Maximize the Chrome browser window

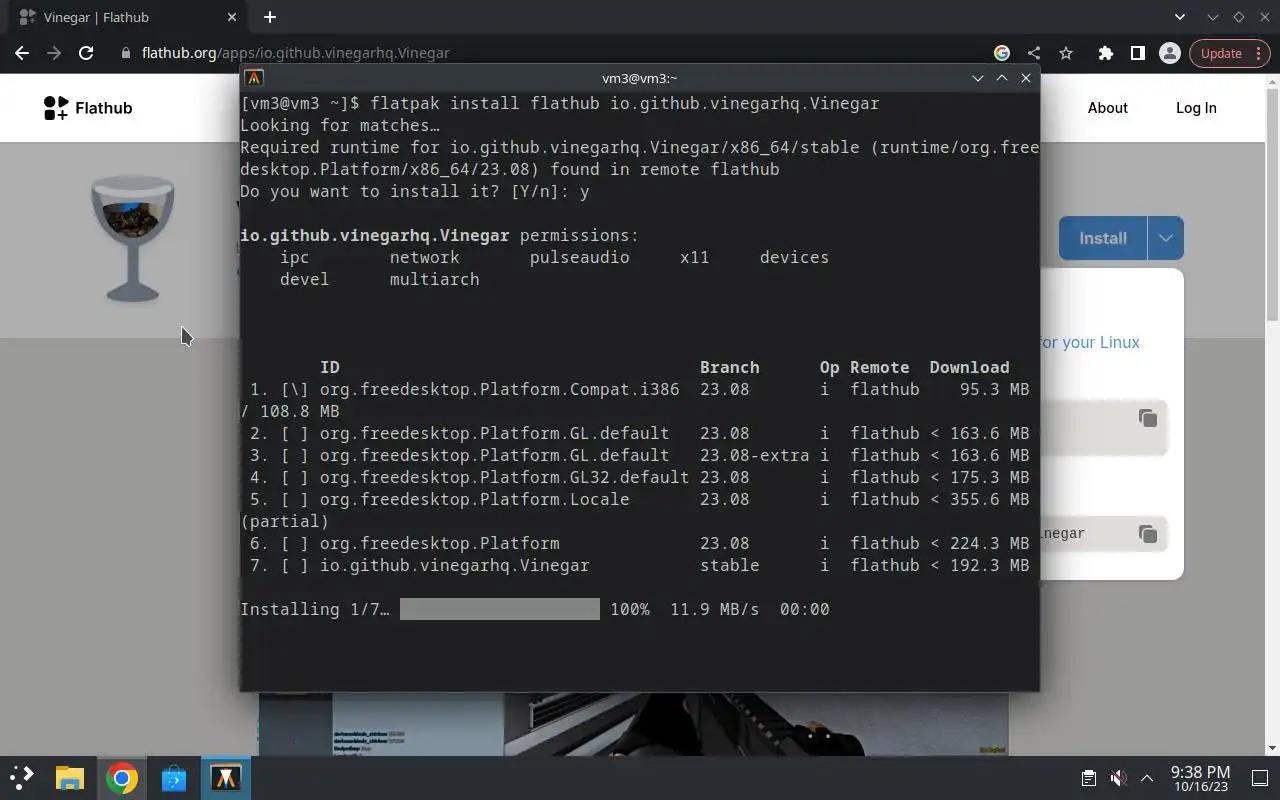point(1239,17)
